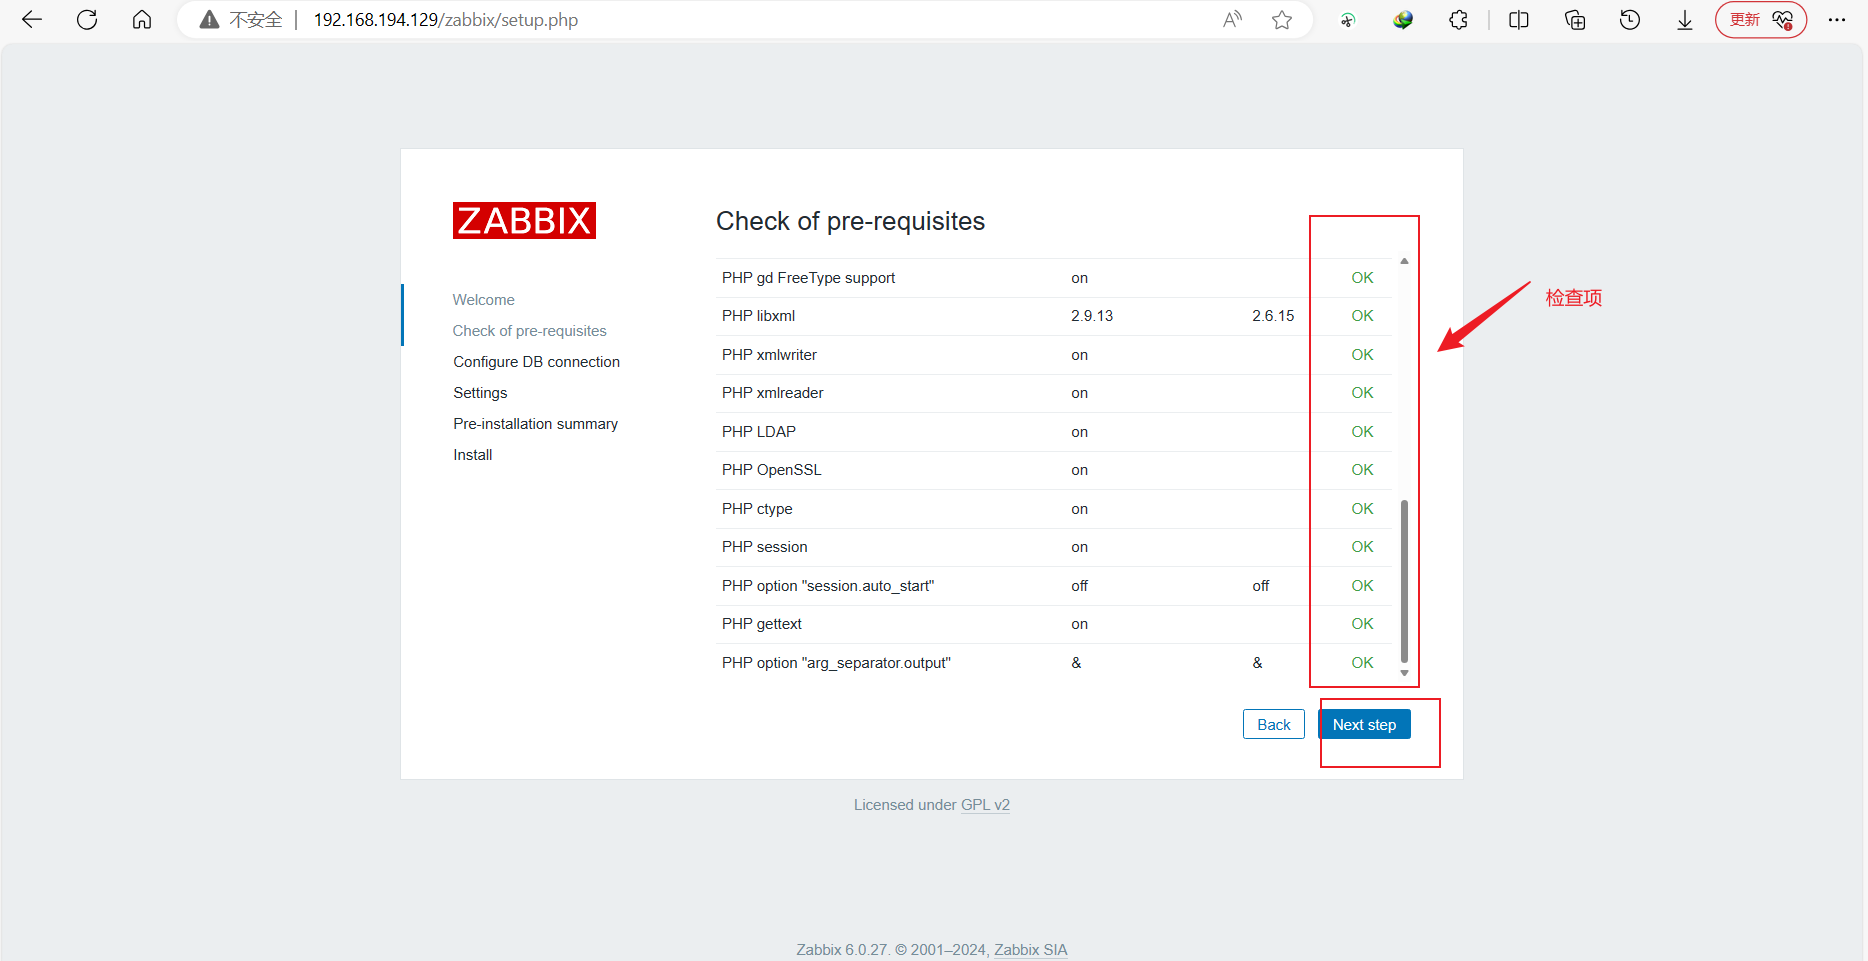Open the browser settings ellipsis menu
1868x961 pixels.
pyautogui.click(x=1837, y=20)
